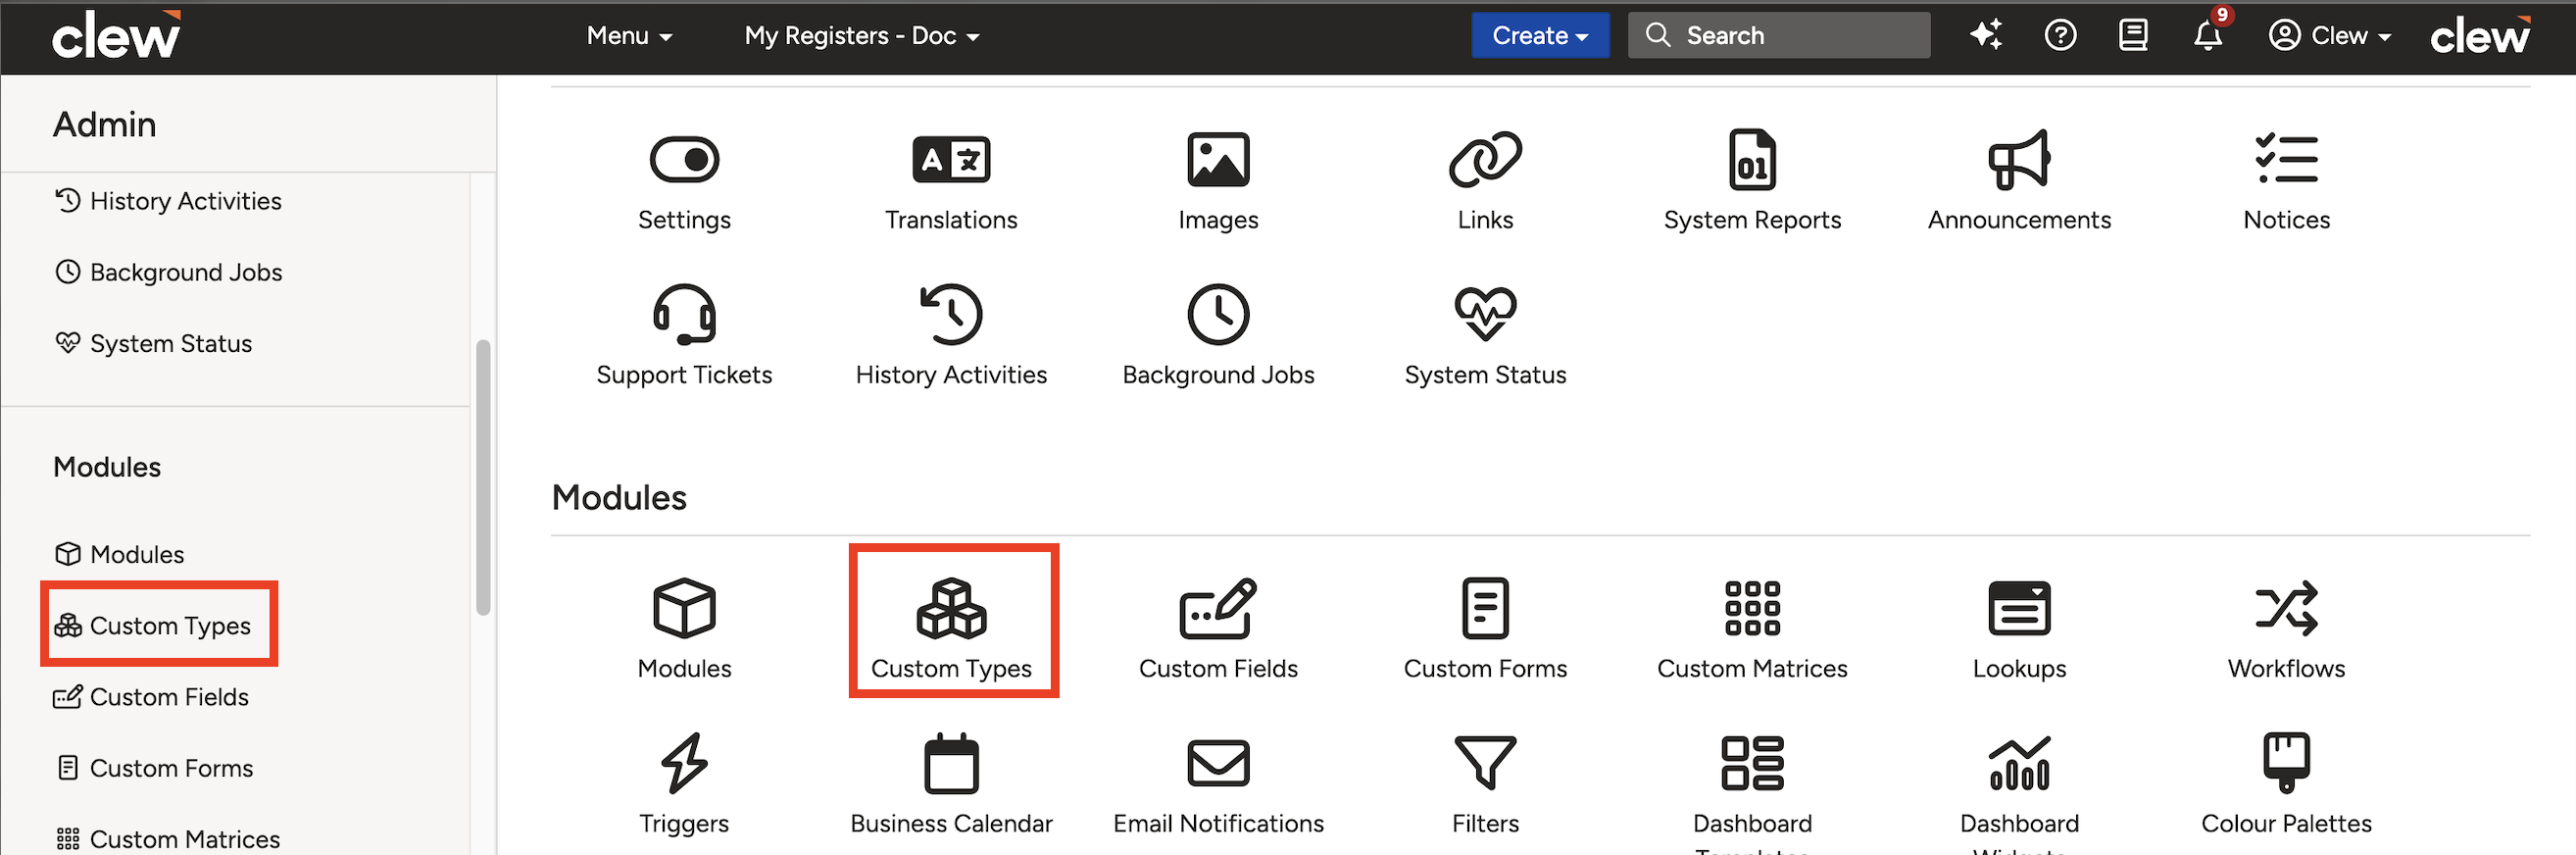Open System Status heartbeat icon in grid

[x=1485, y=314]
